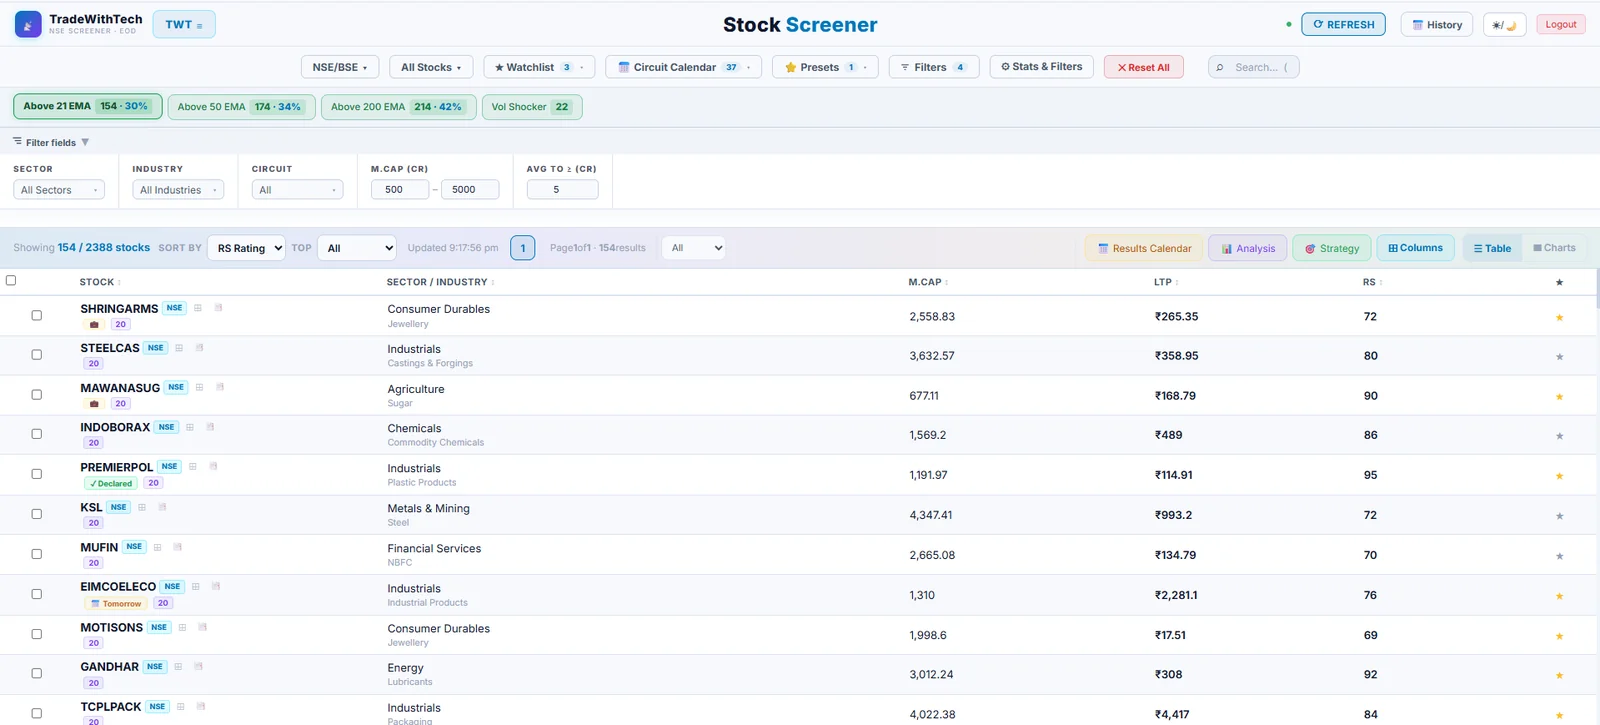The height and width of the screenshot is (725, 1600).
Task: Select the Above 200 EMA tab
Action: [398, 107]
